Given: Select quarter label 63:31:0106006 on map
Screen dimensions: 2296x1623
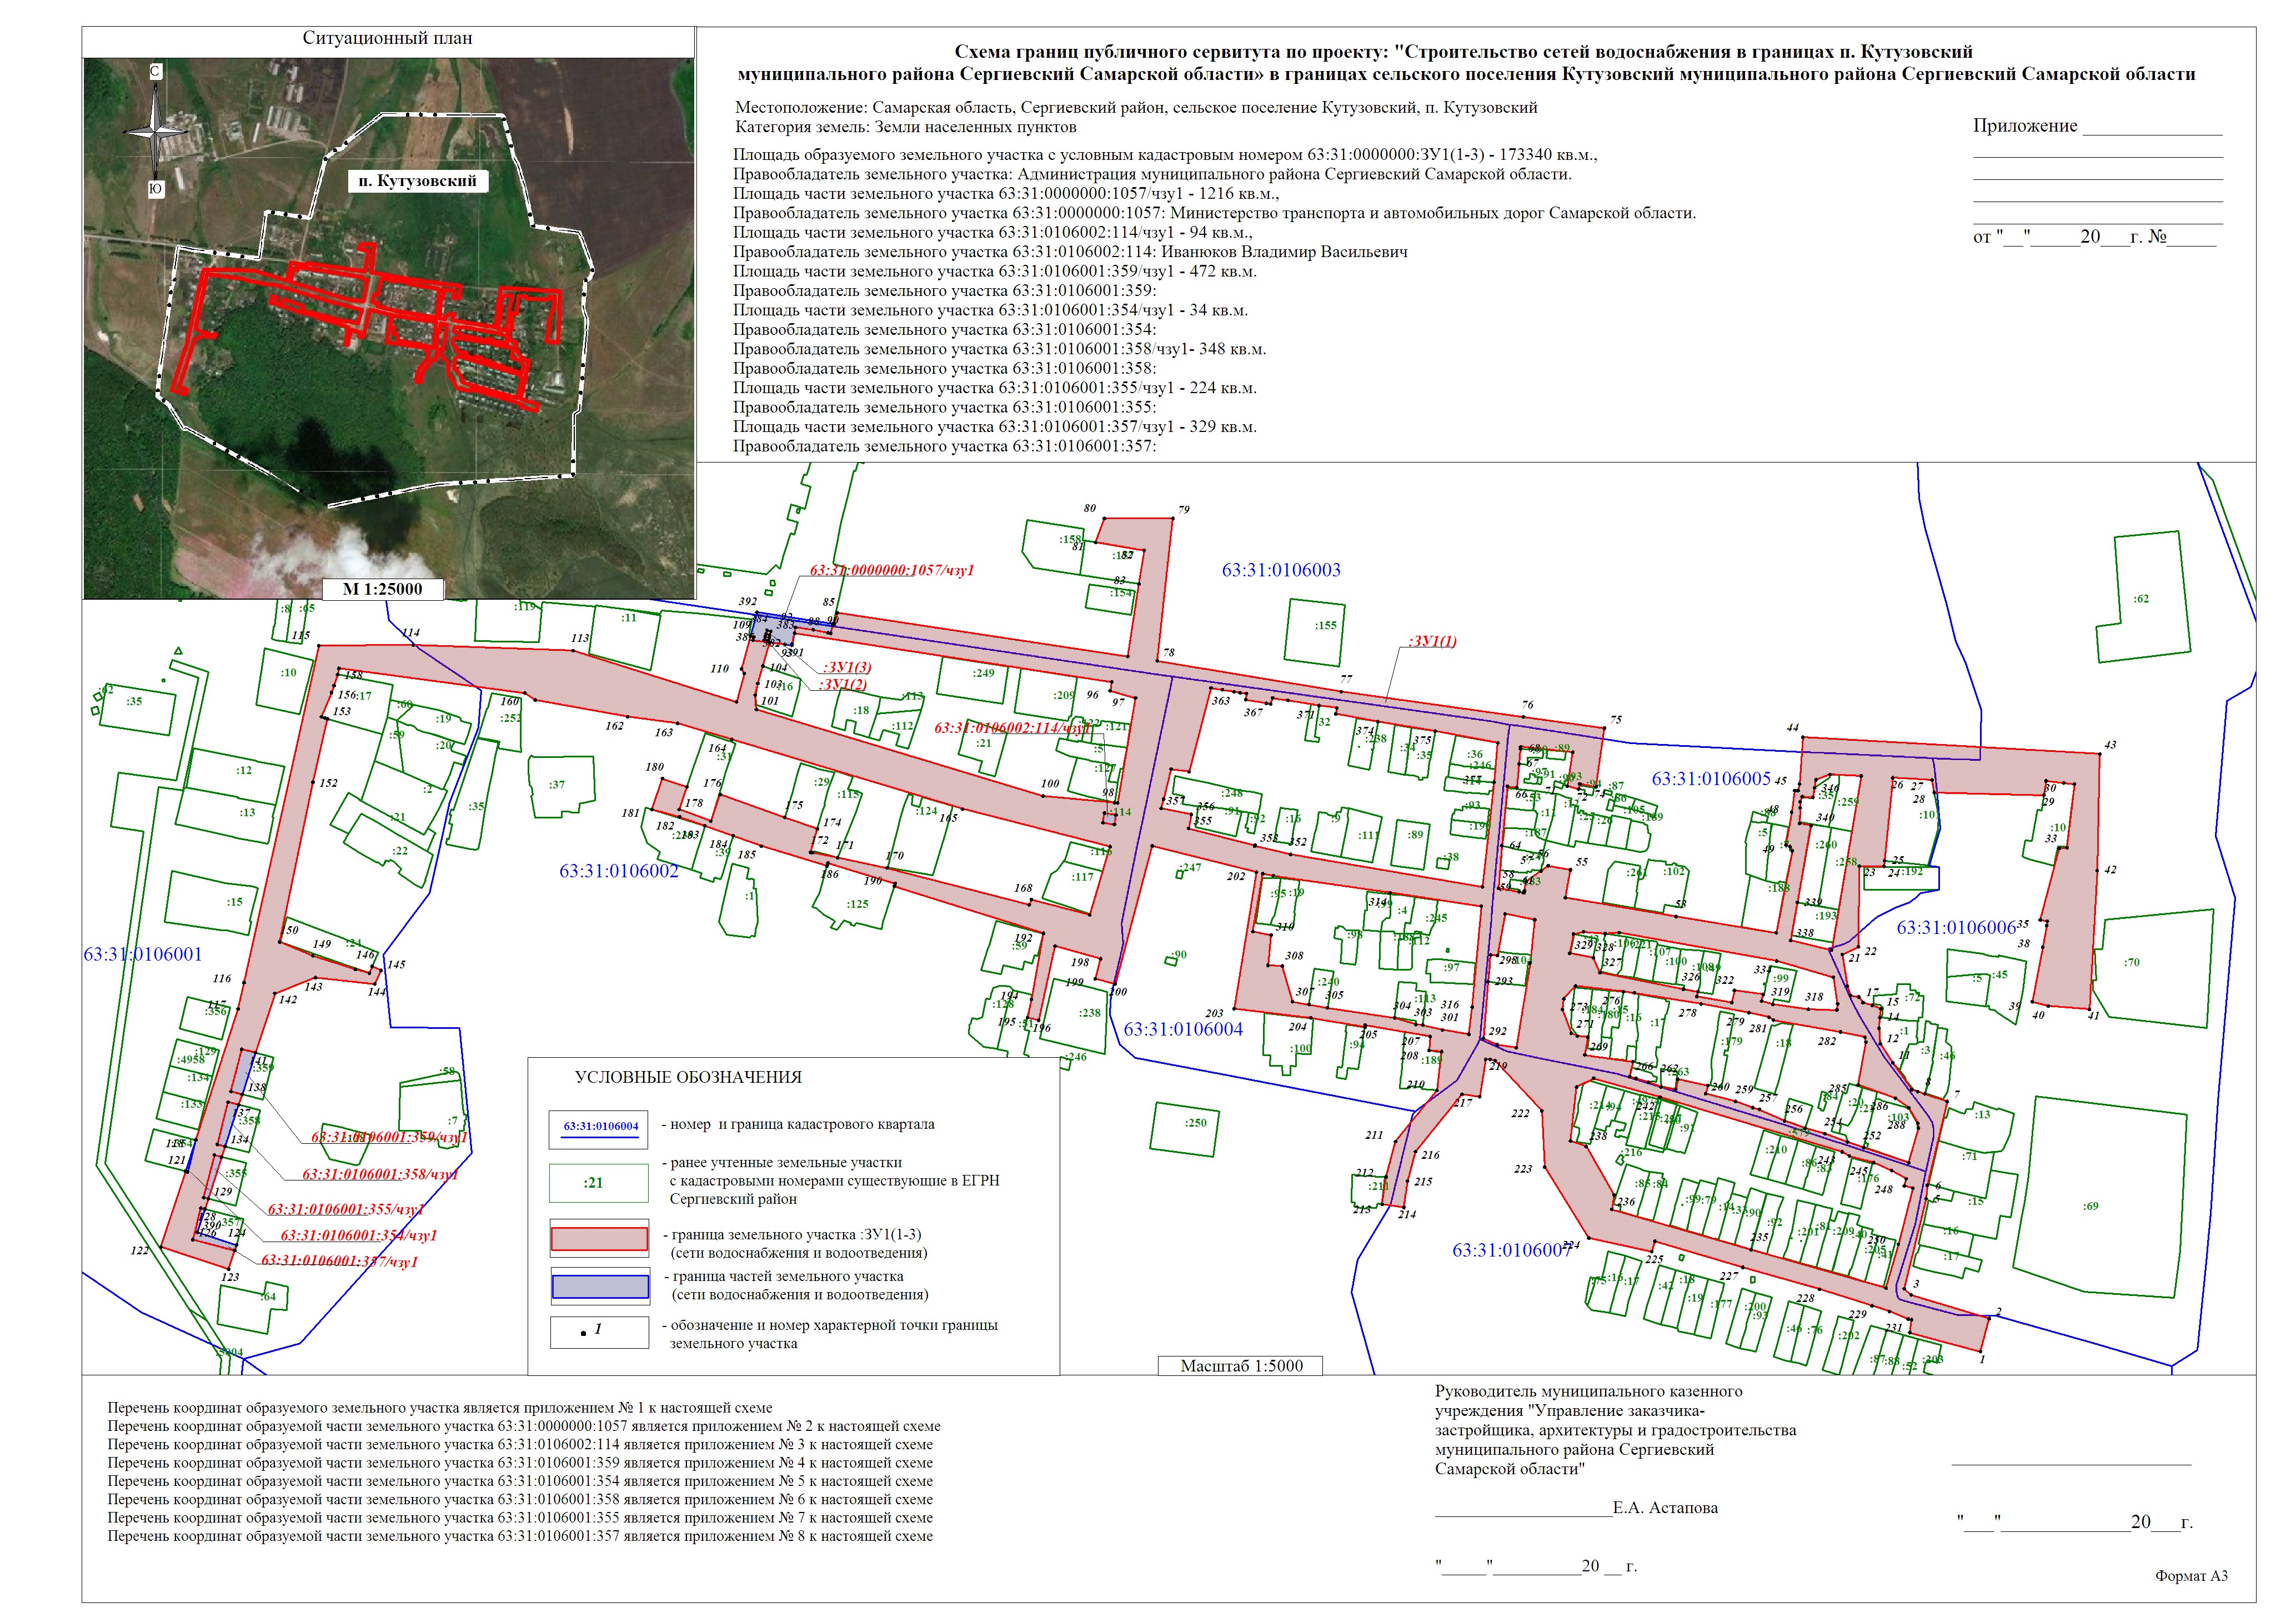Looking at the screenshot, I should coord(1956,927).
